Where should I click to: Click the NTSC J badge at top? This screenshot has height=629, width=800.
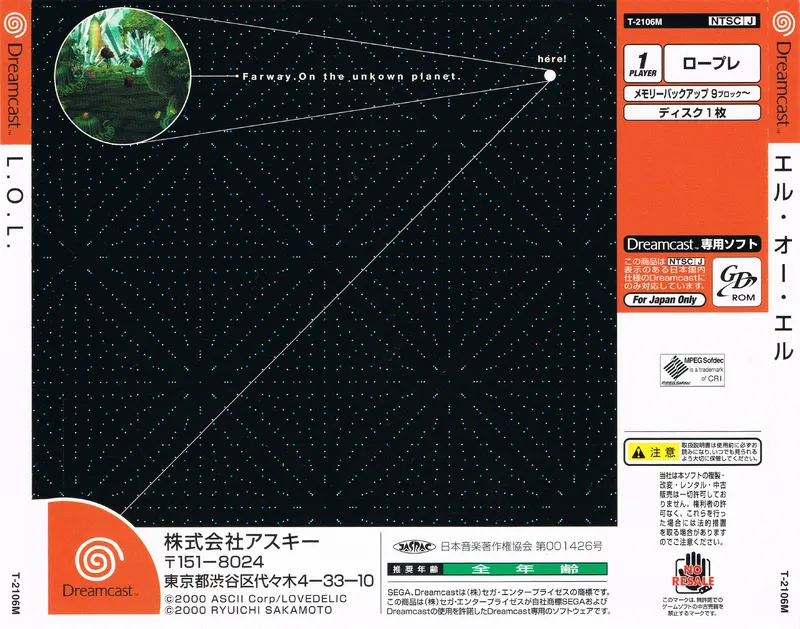(x=733, y=21)
